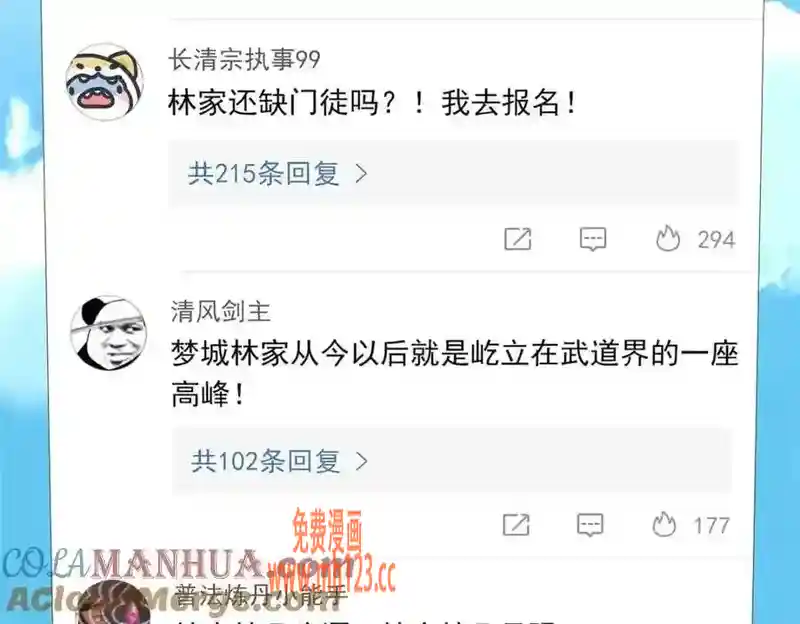Open the partially visible bottom commenter avatar

[x=112, y=603]
